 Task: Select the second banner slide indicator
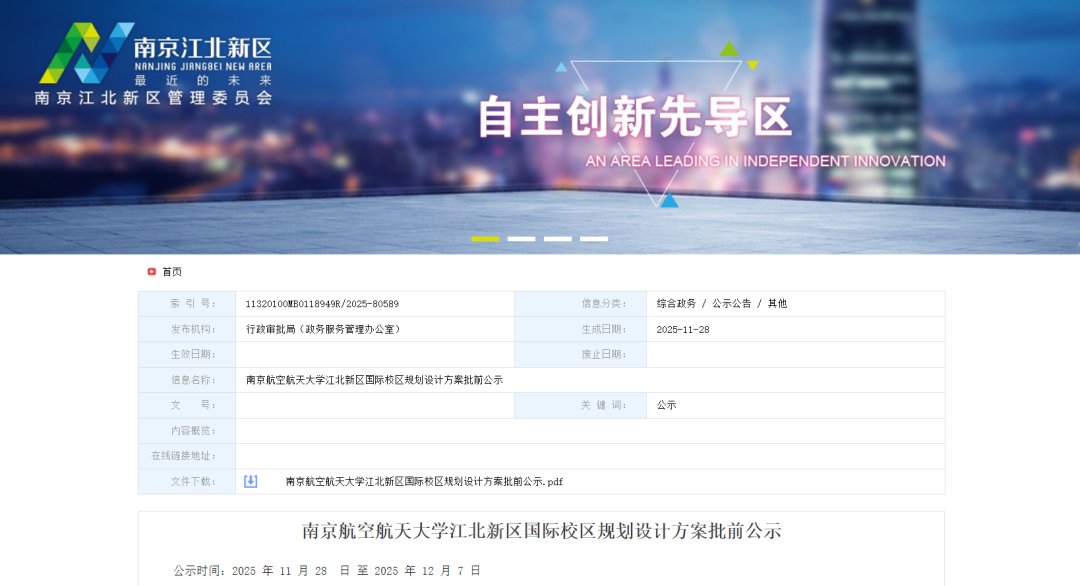(521, 239)
